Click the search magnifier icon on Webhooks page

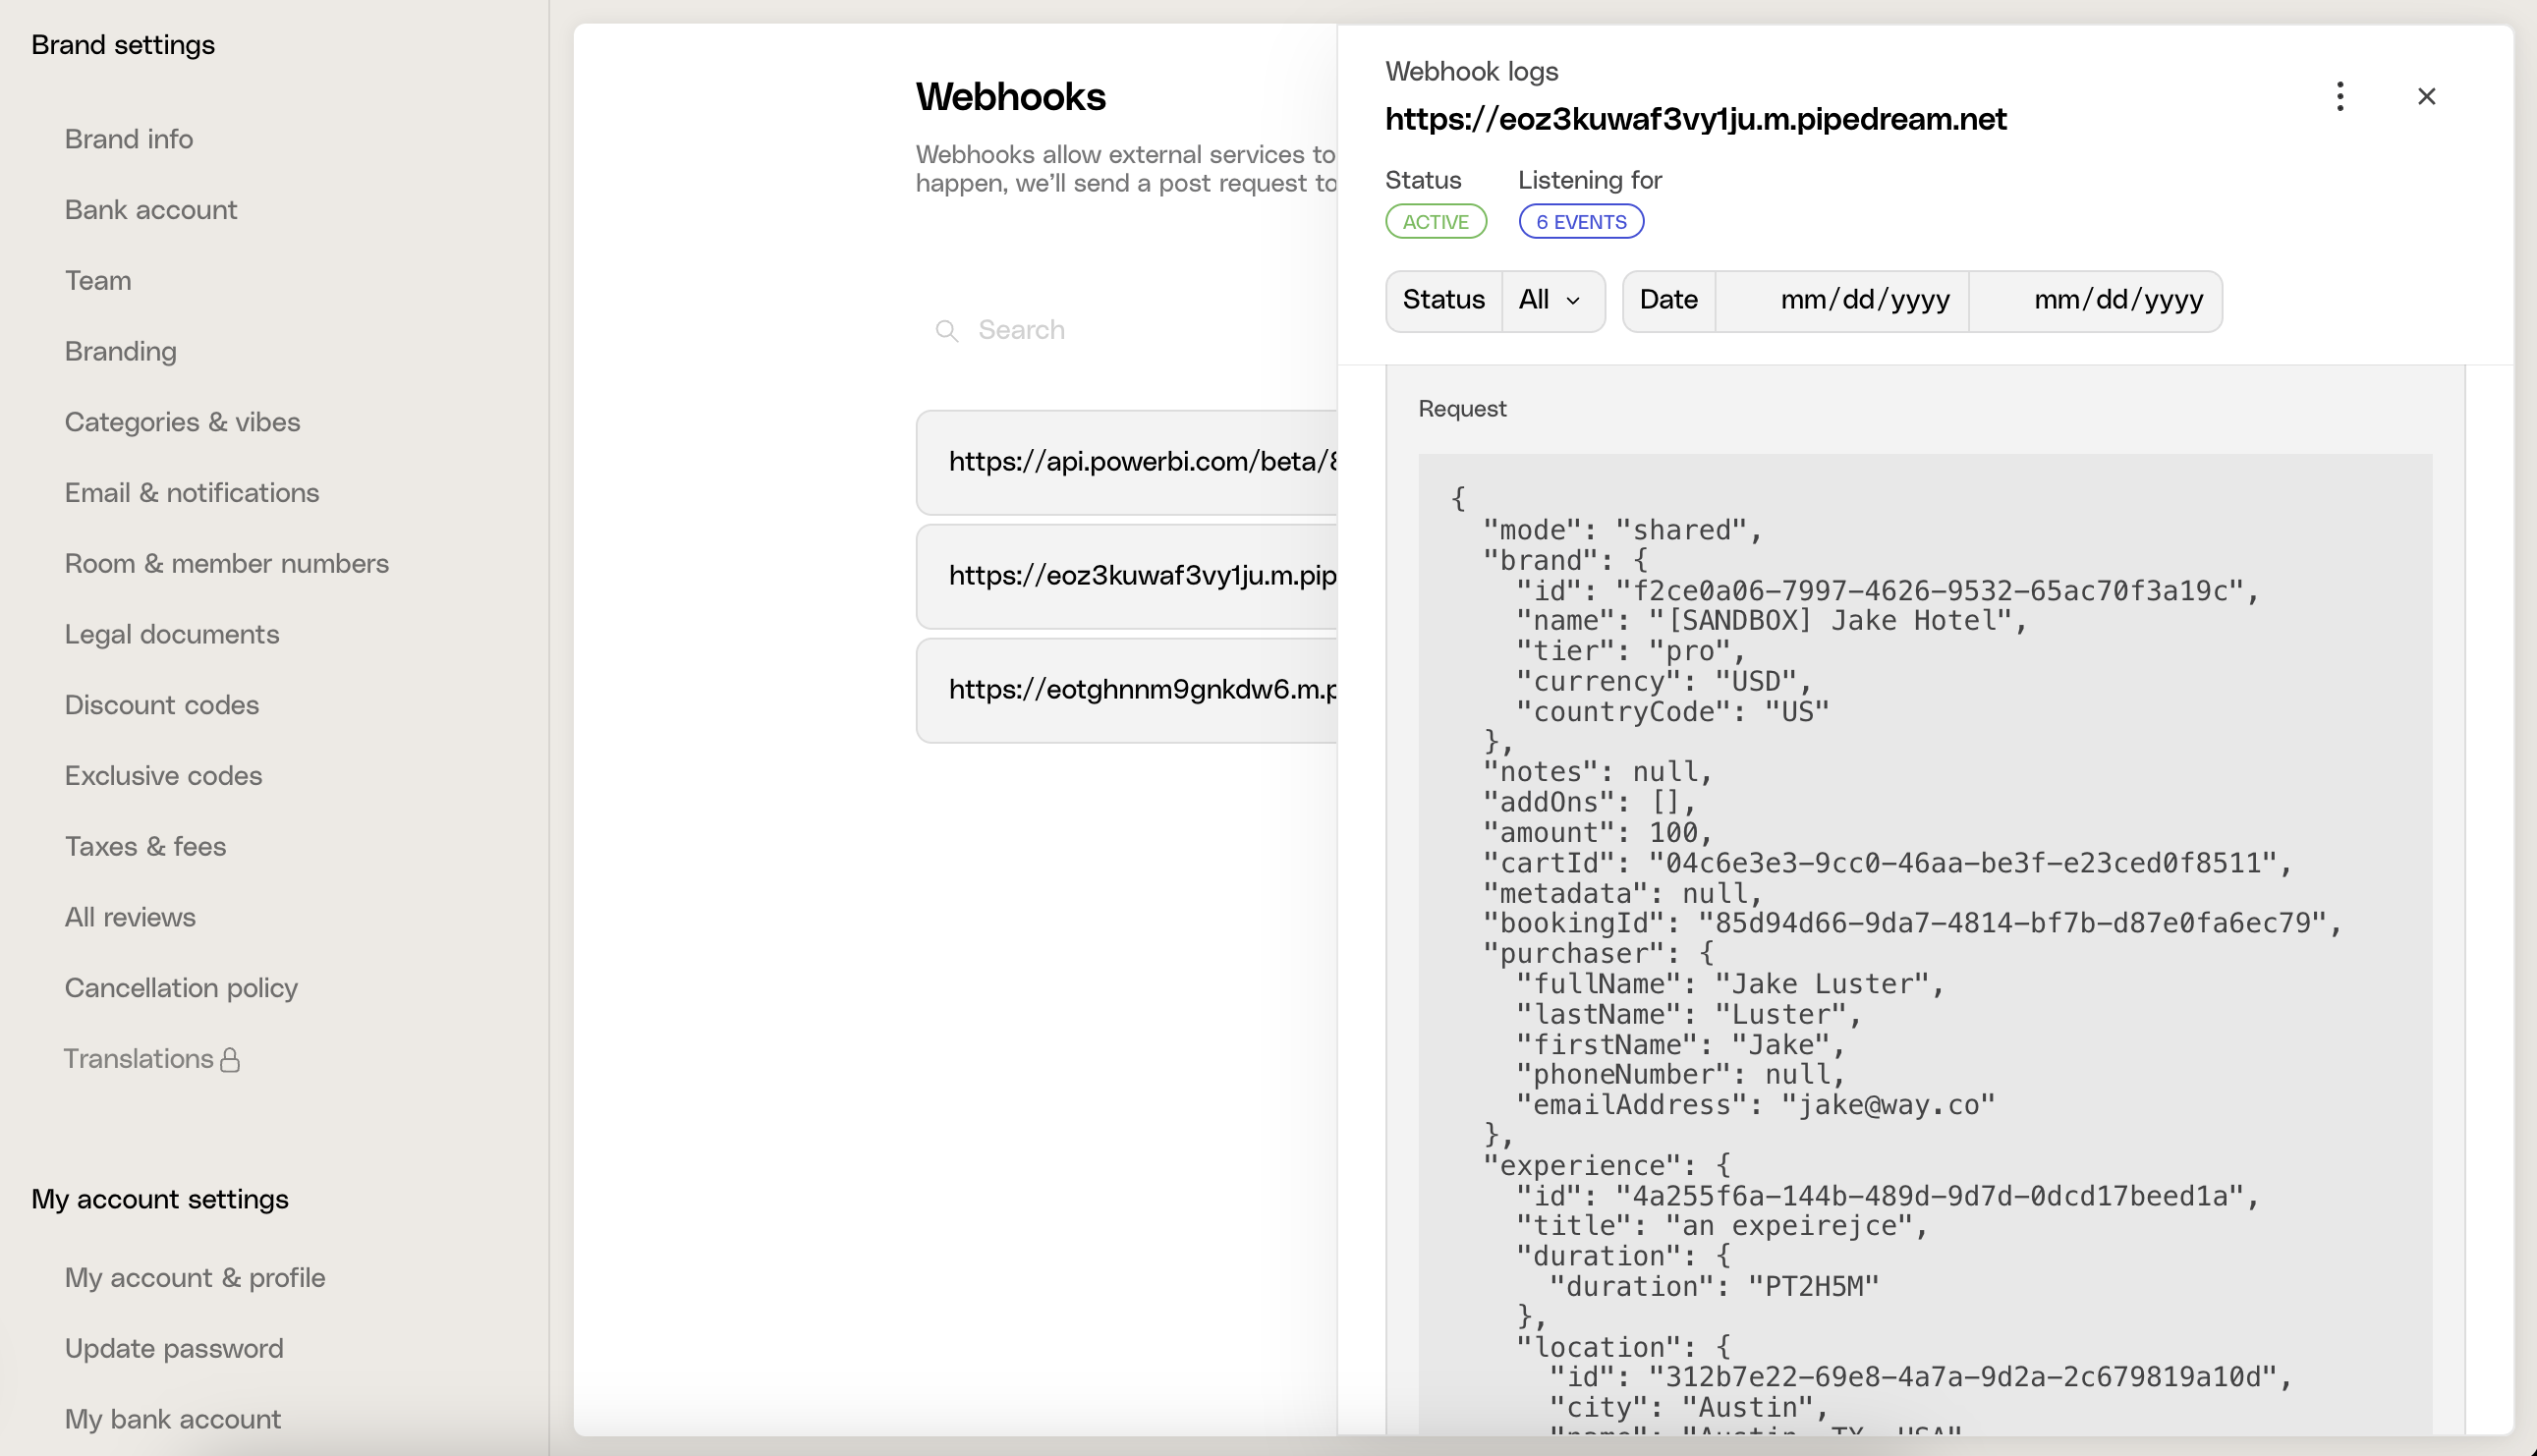tap(947, 330)
